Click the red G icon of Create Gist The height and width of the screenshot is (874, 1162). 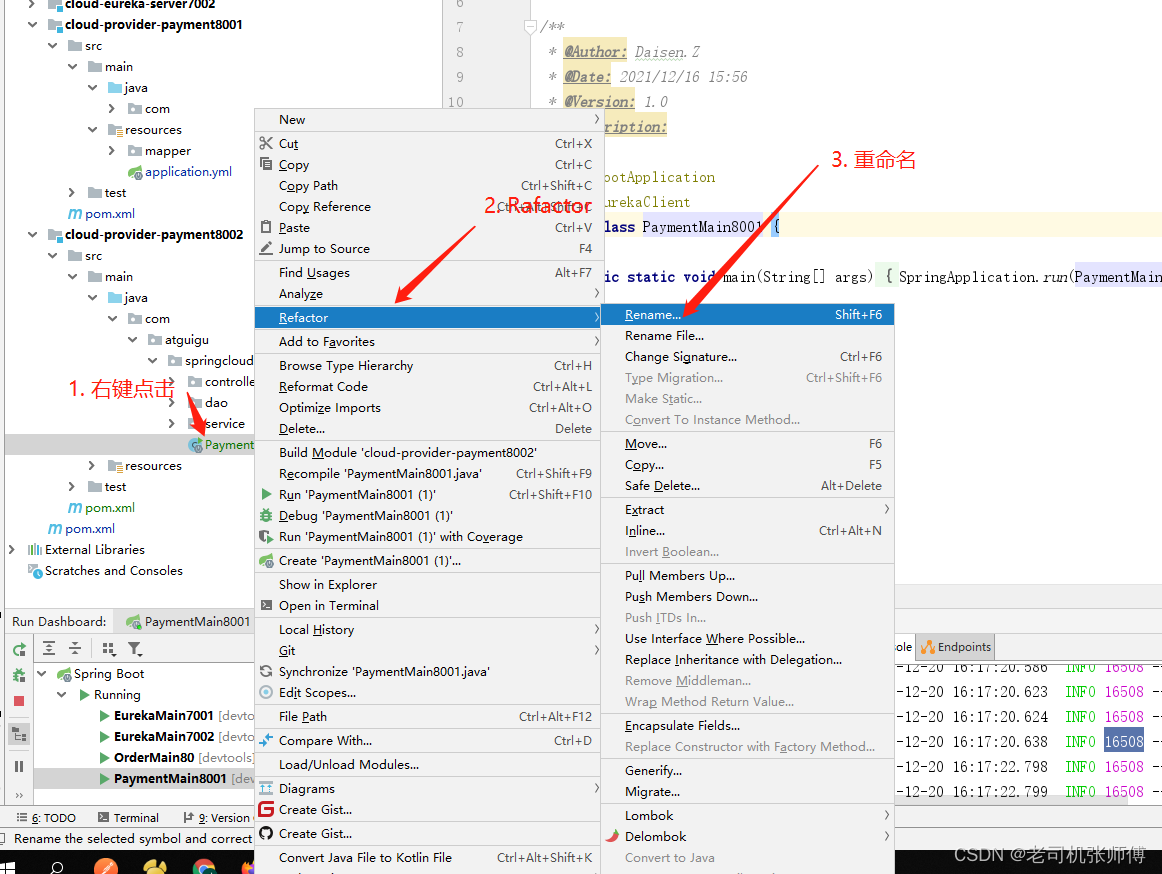pos(266,809)
